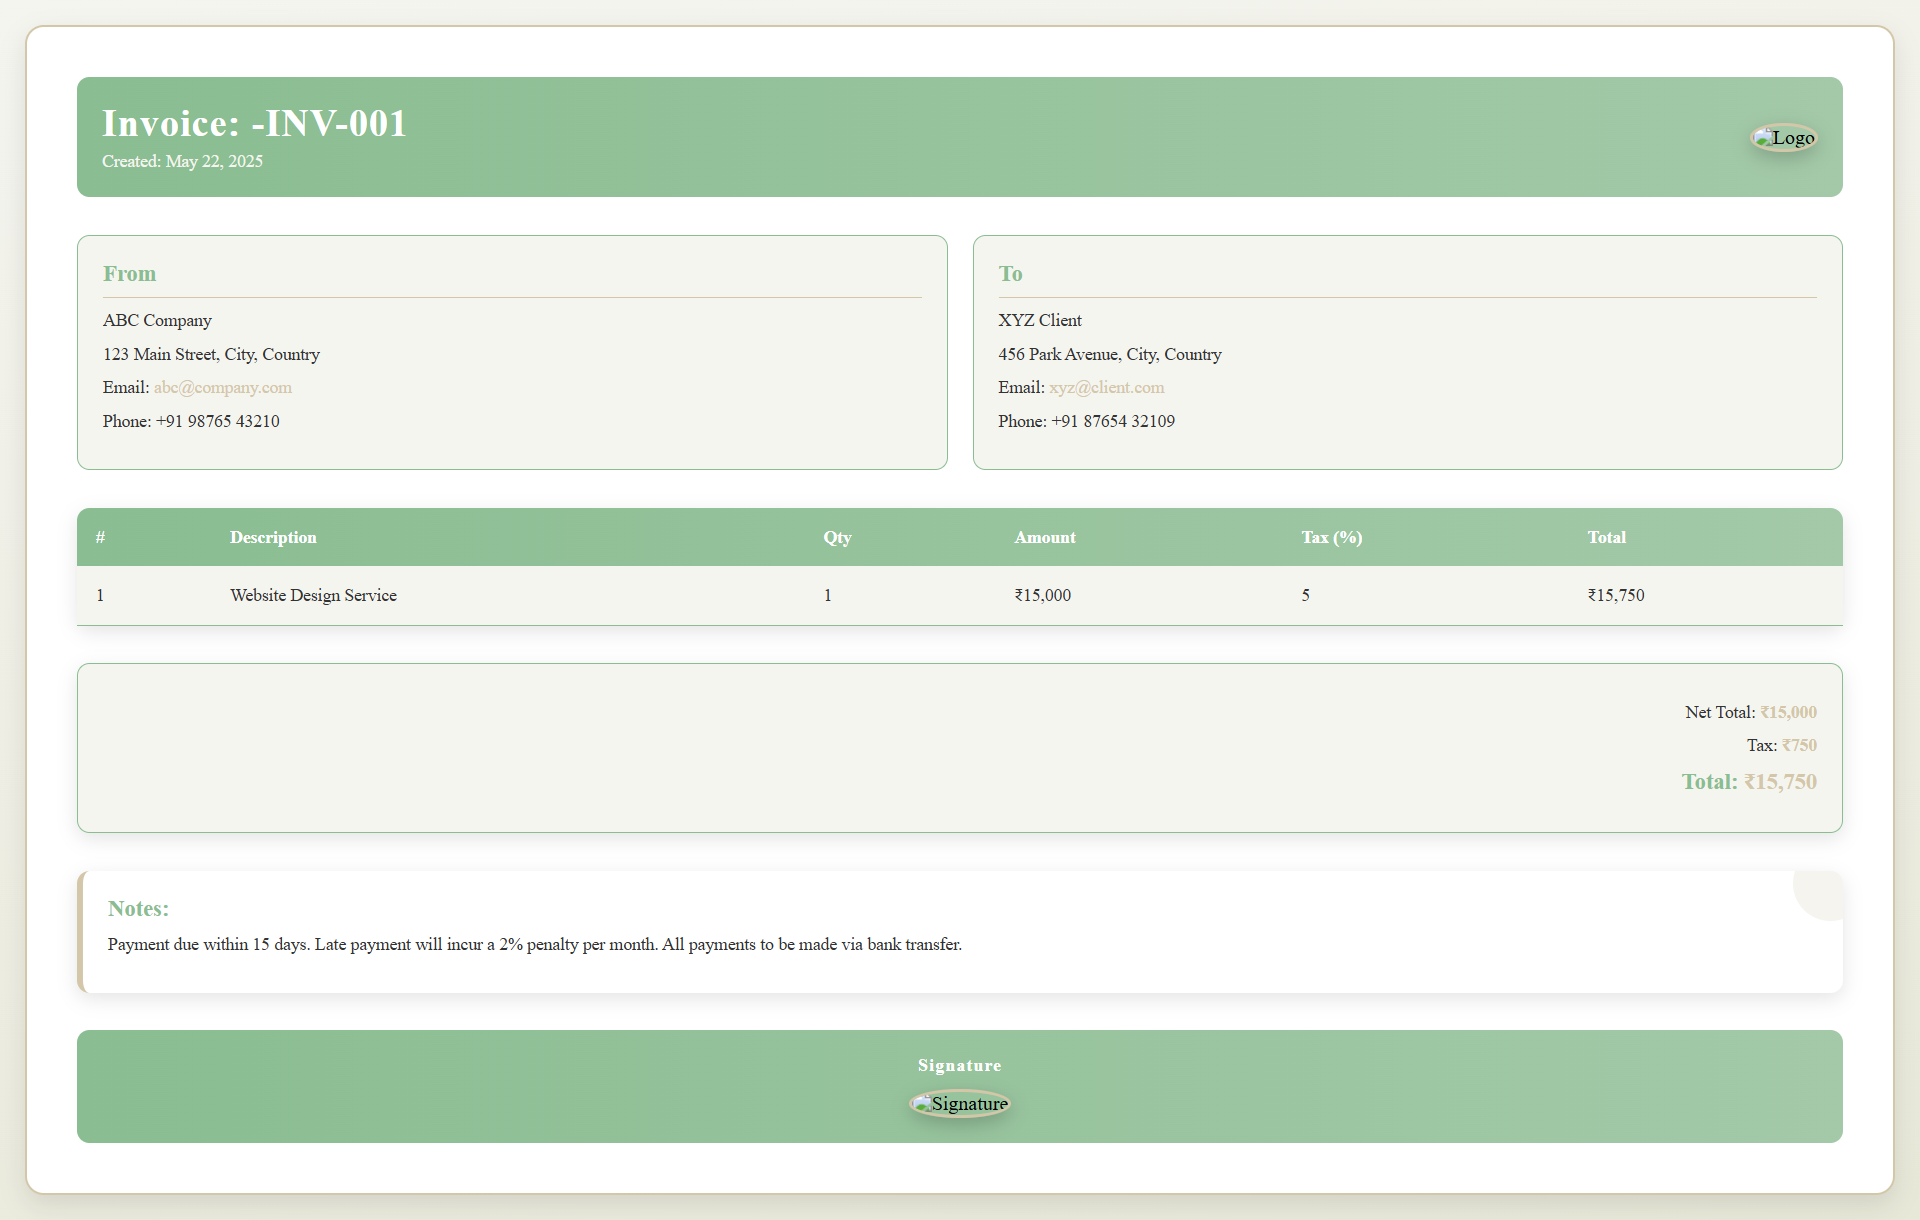1920x1220 pixels.
Task: Select the Website Design Service row
Action: pyautogui.click(x=313, y=596)
